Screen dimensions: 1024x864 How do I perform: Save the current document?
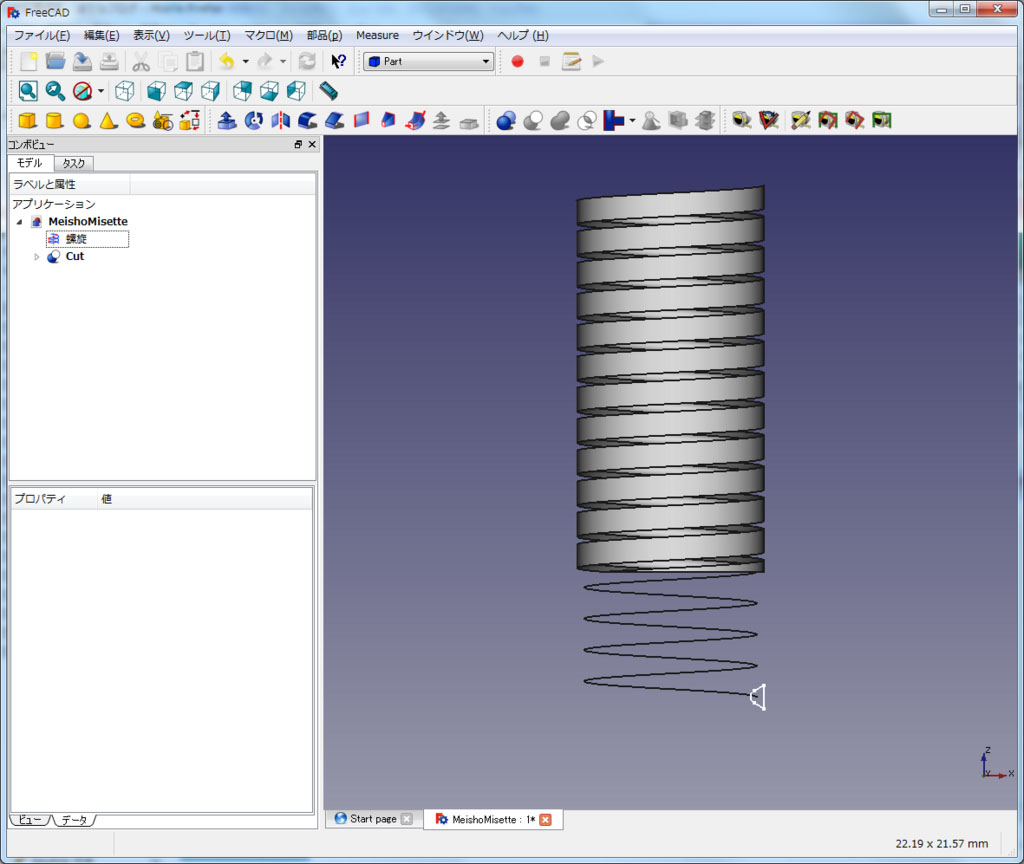pos(82,61)
